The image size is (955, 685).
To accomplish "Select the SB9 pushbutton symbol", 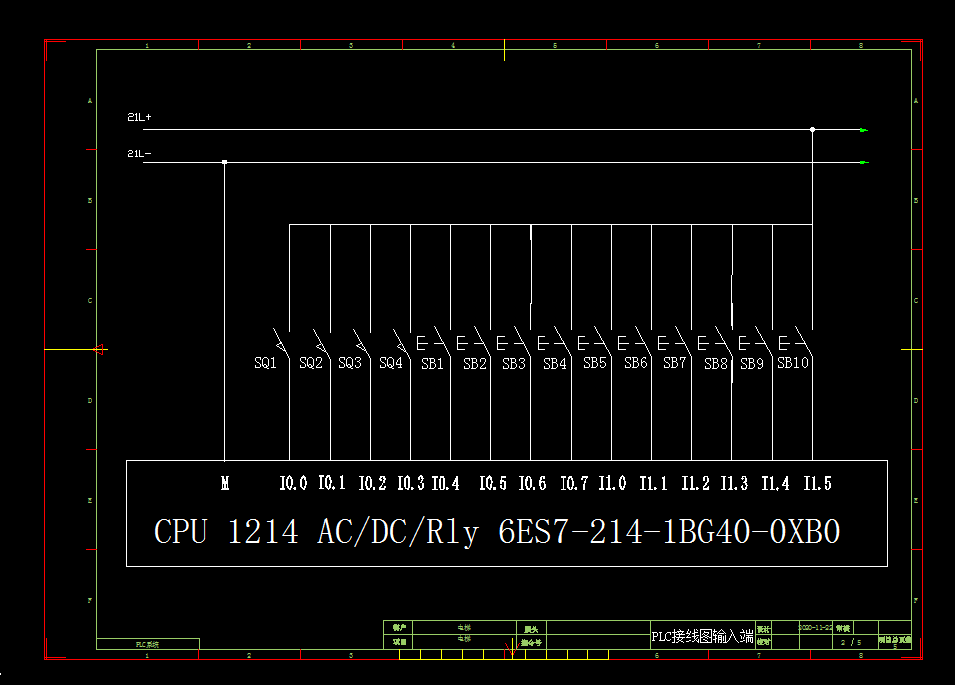I will 756,342.
